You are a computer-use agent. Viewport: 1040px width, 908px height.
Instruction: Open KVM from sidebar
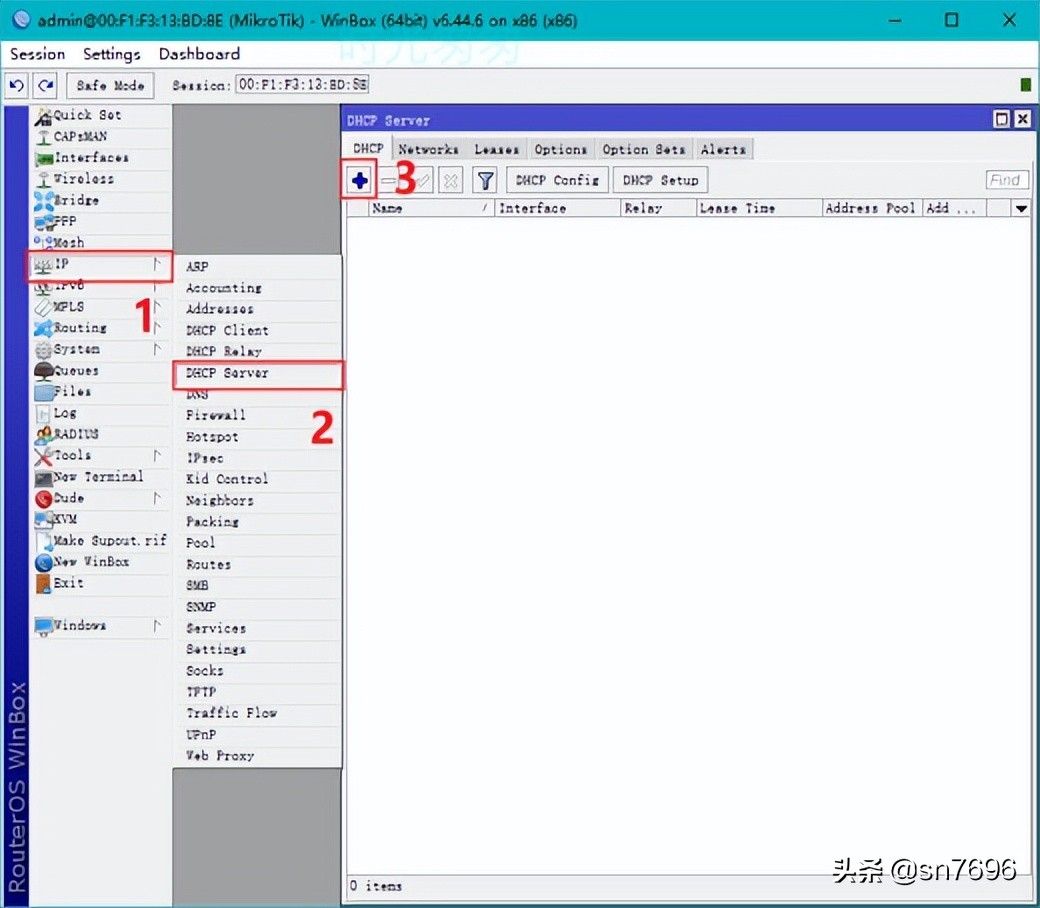tap(100, 519)
